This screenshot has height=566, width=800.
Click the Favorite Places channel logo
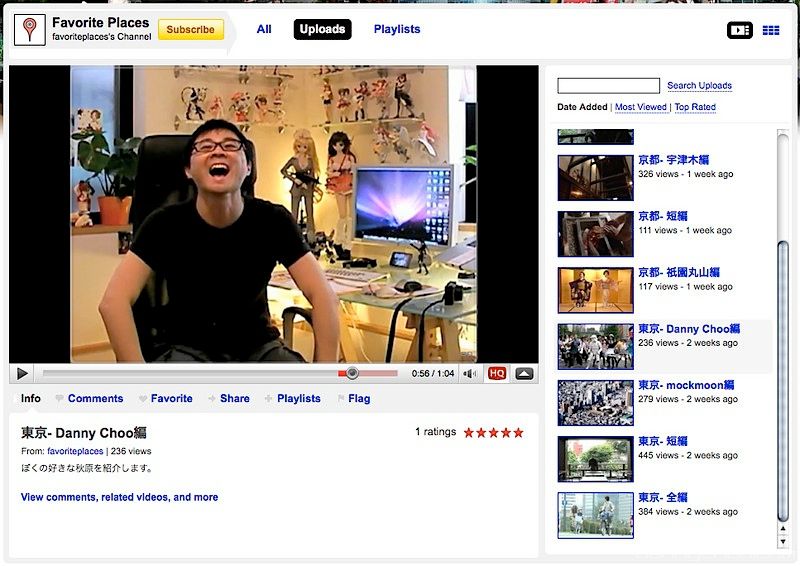pyautogui.click(x=30, y=29)
